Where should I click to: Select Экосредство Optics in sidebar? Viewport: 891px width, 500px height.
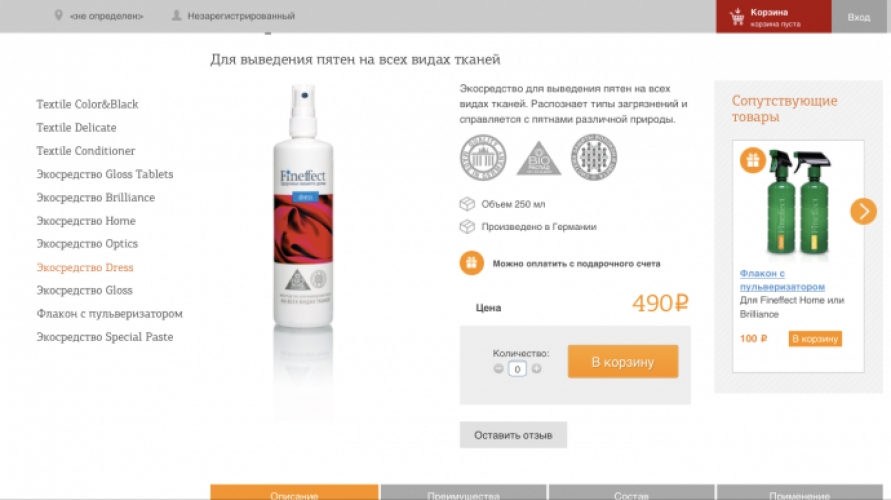point(87,244)
